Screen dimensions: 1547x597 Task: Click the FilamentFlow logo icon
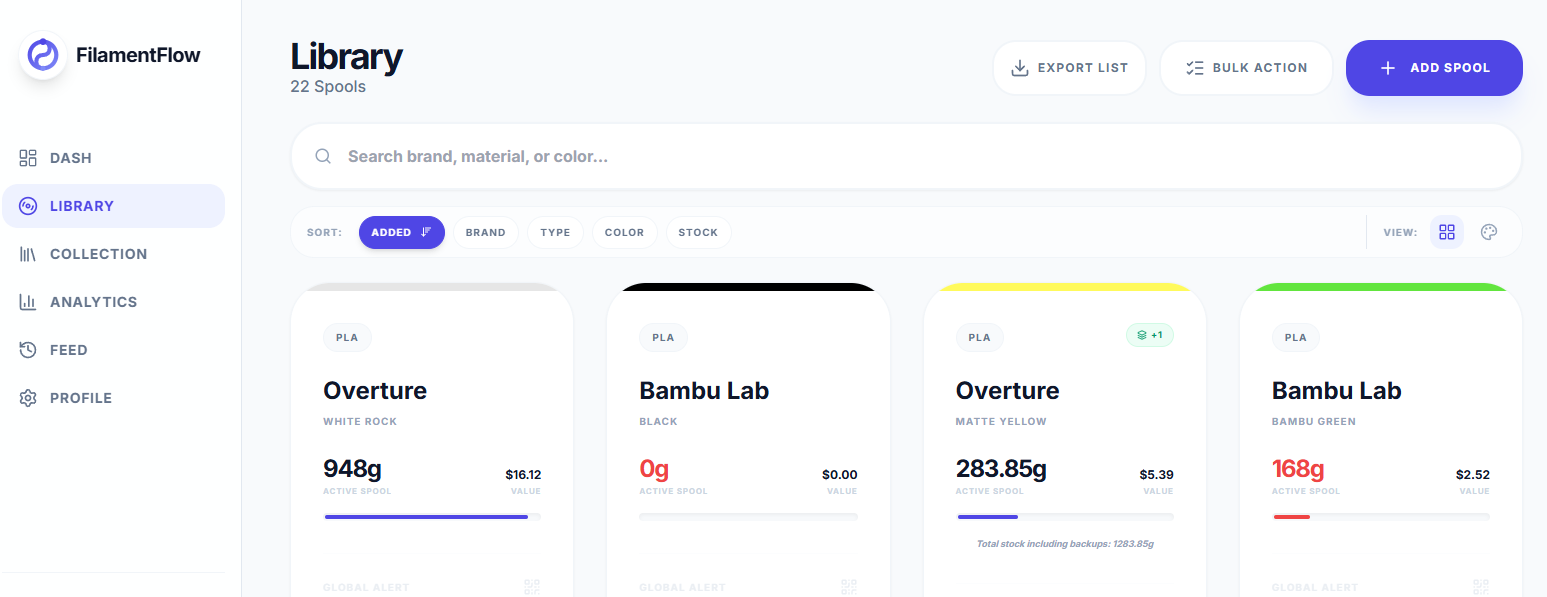[43, 55]
